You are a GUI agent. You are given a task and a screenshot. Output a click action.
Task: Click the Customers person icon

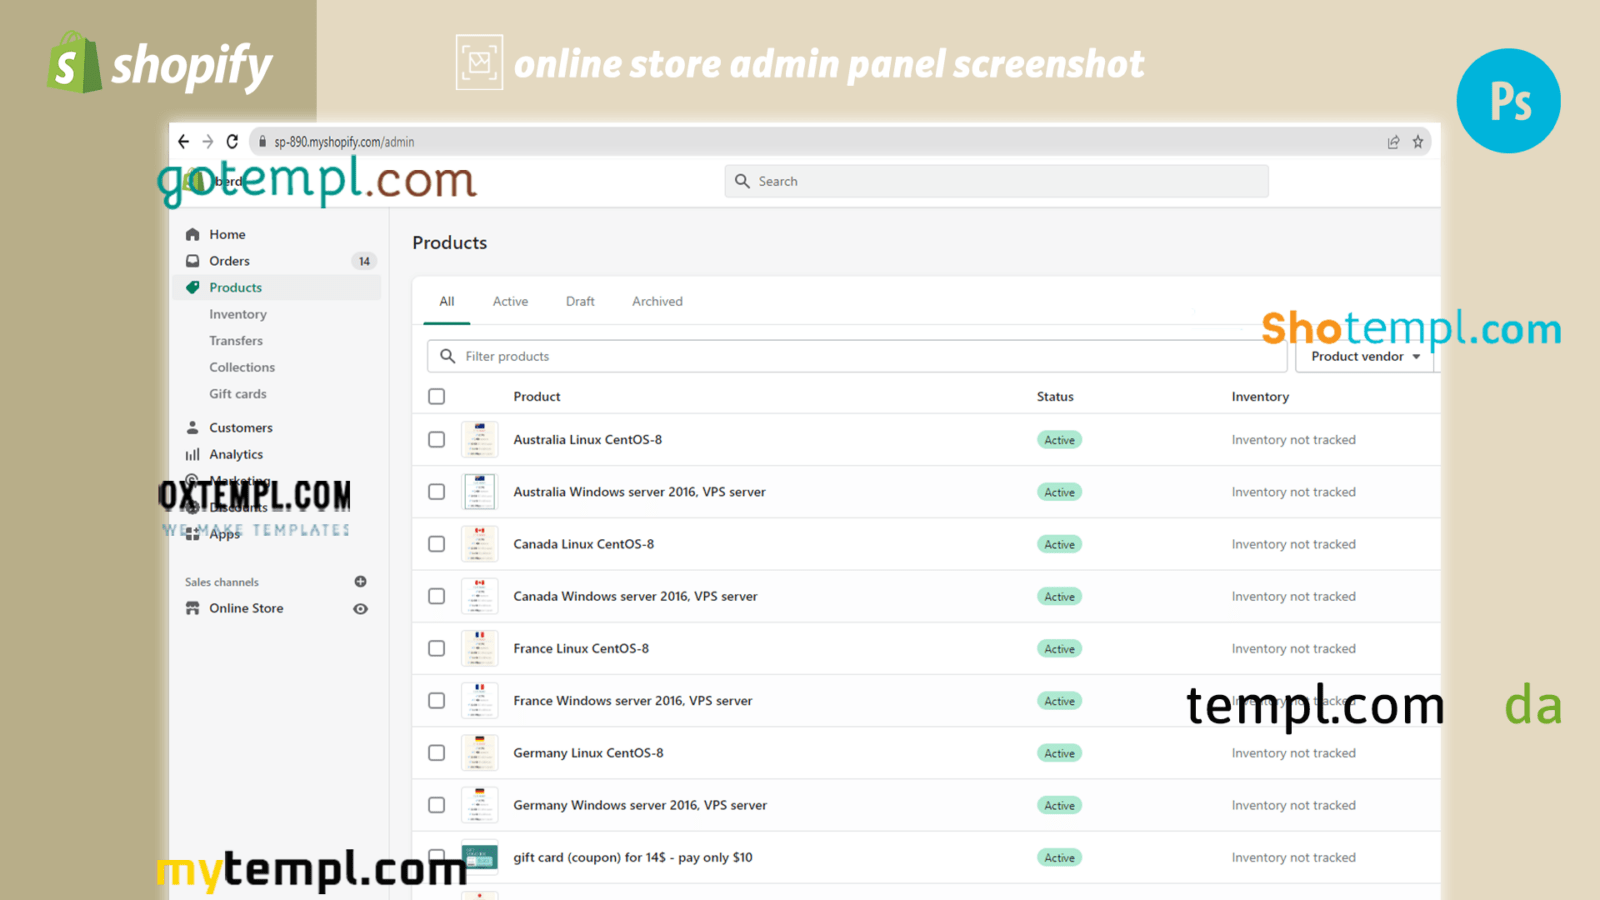click(193, 427)
